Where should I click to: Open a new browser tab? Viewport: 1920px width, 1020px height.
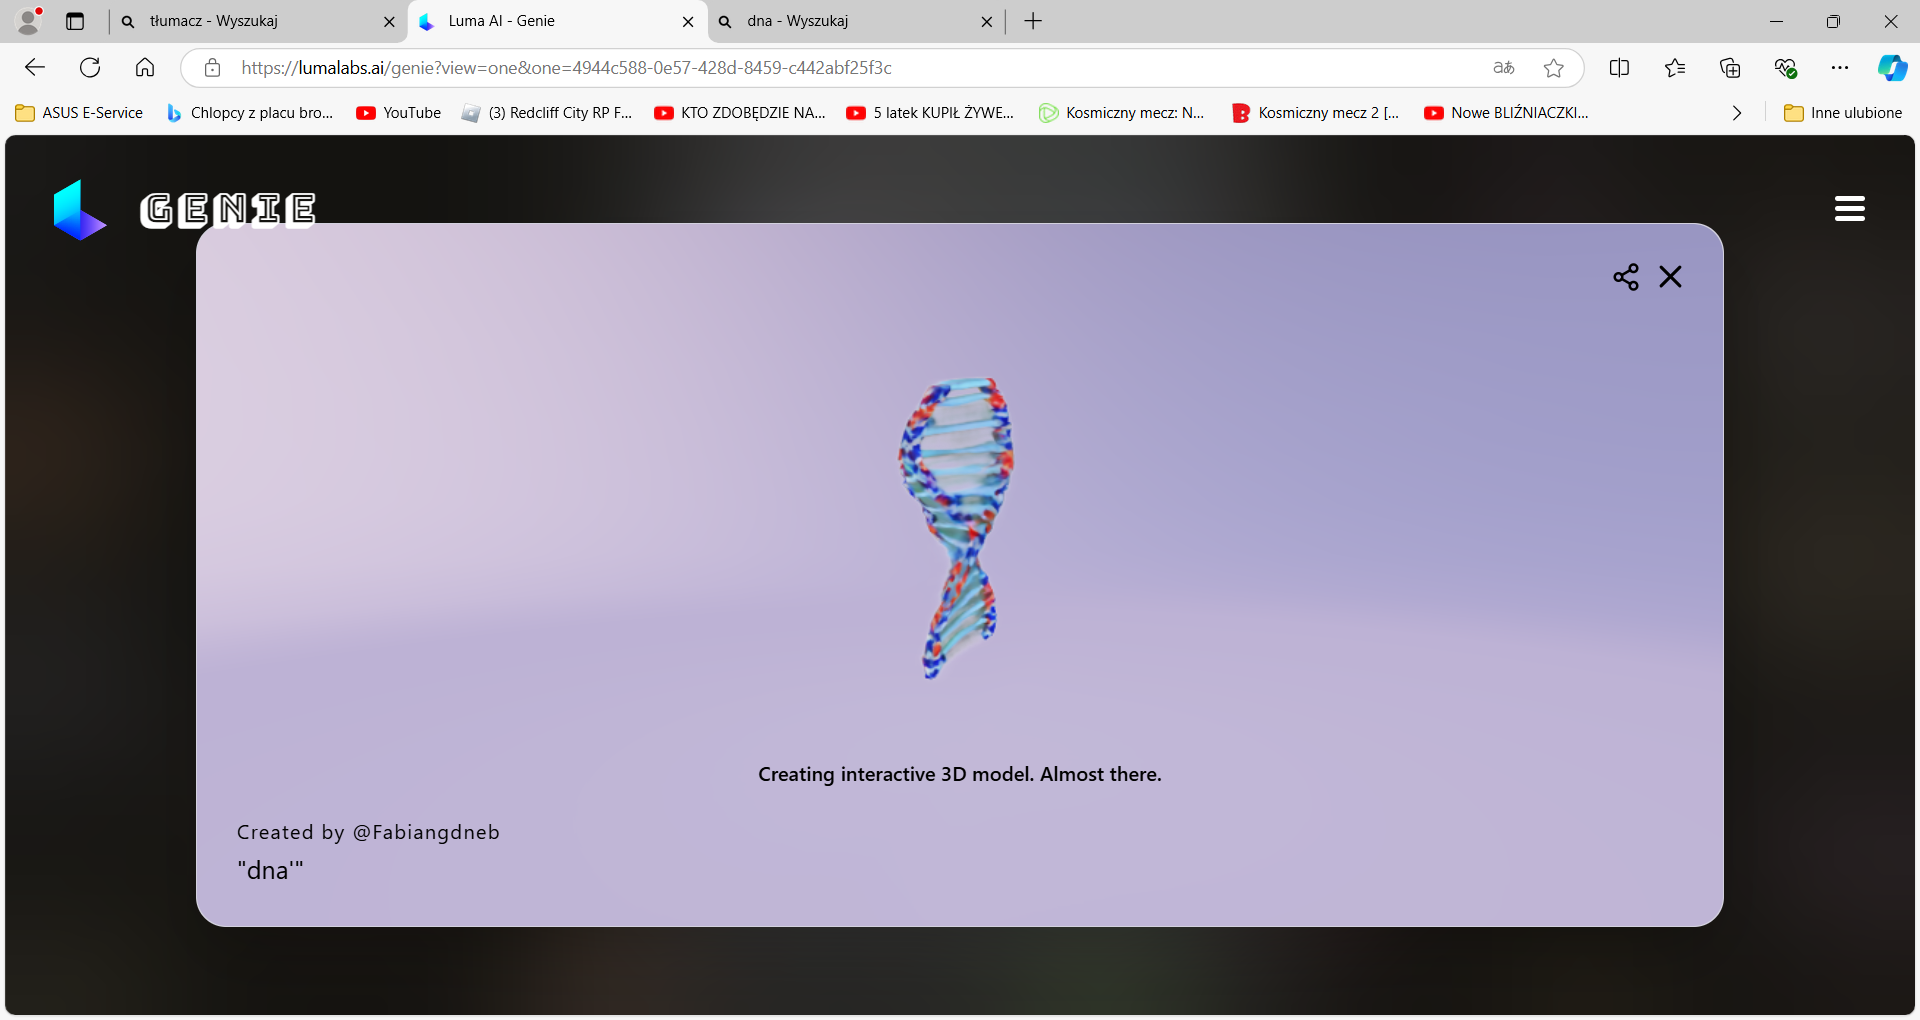click(1034, 21)
